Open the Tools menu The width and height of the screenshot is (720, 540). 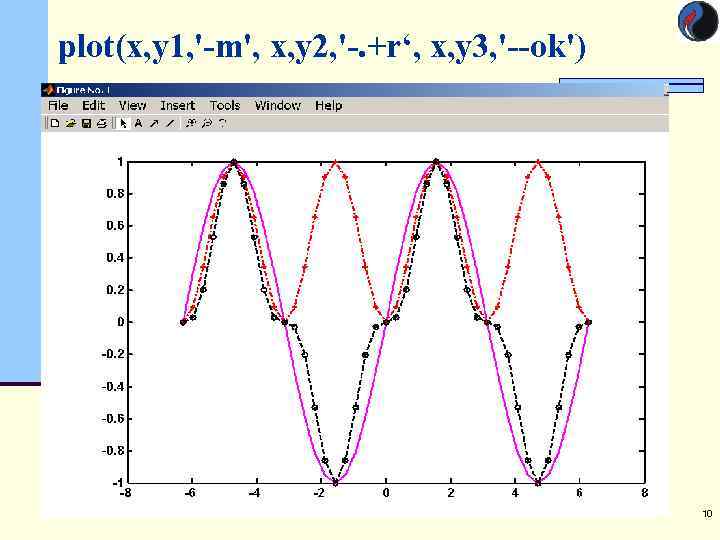[x=225, y=106]
